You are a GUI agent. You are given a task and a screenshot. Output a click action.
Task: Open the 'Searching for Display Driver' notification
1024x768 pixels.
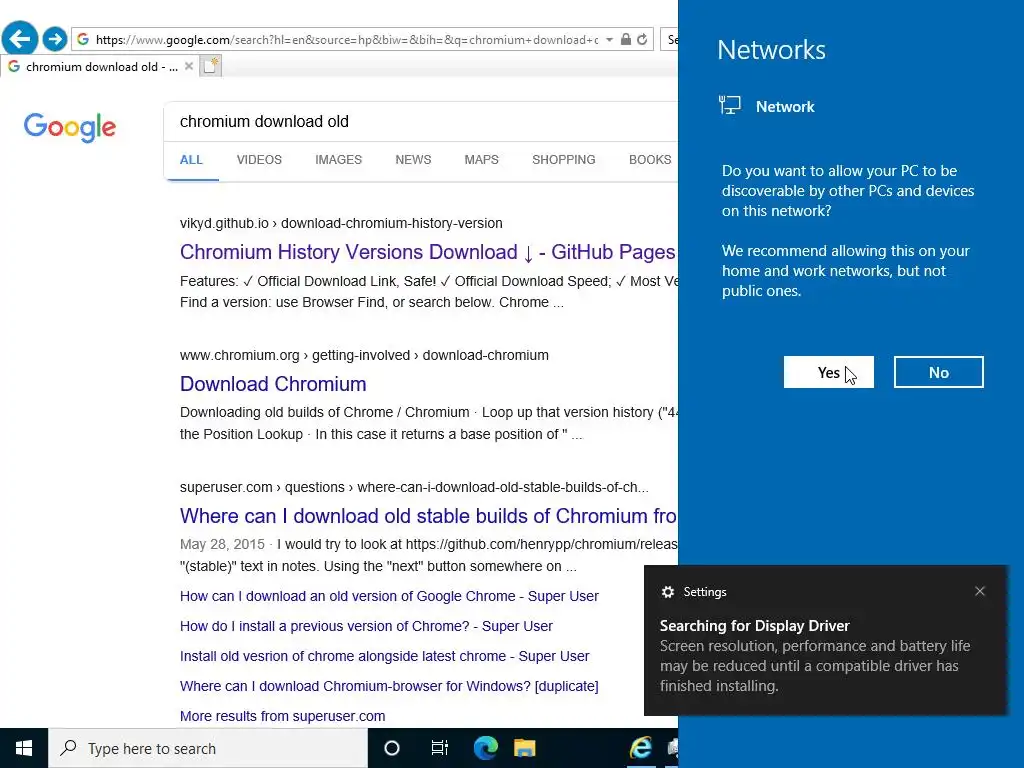pyautogui.click(x=825, y=640)
